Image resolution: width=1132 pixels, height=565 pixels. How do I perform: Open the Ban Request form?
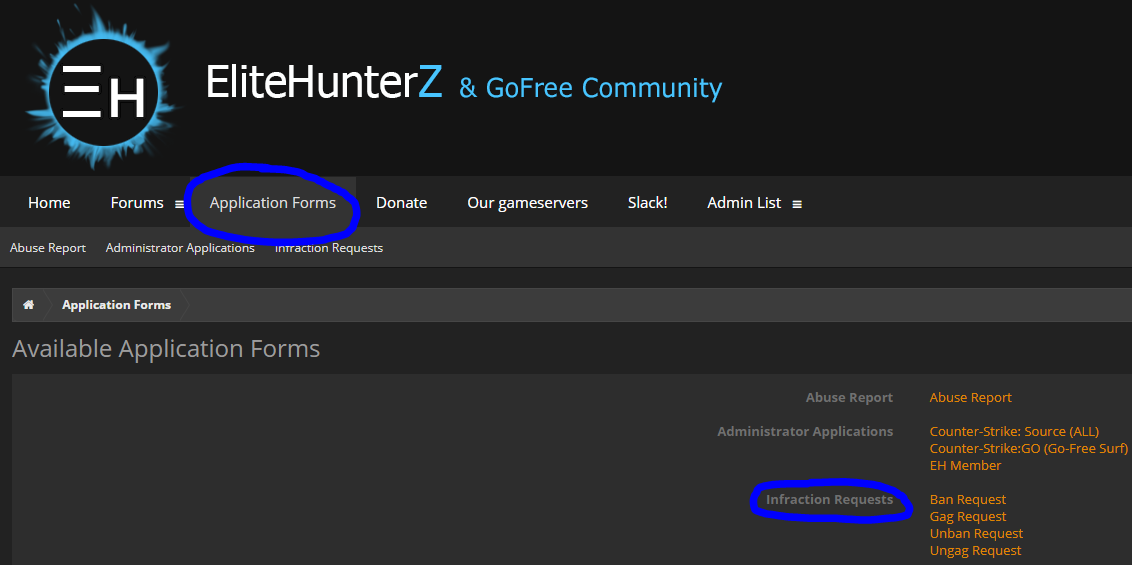pyautogui.click(x=968, y=499)
